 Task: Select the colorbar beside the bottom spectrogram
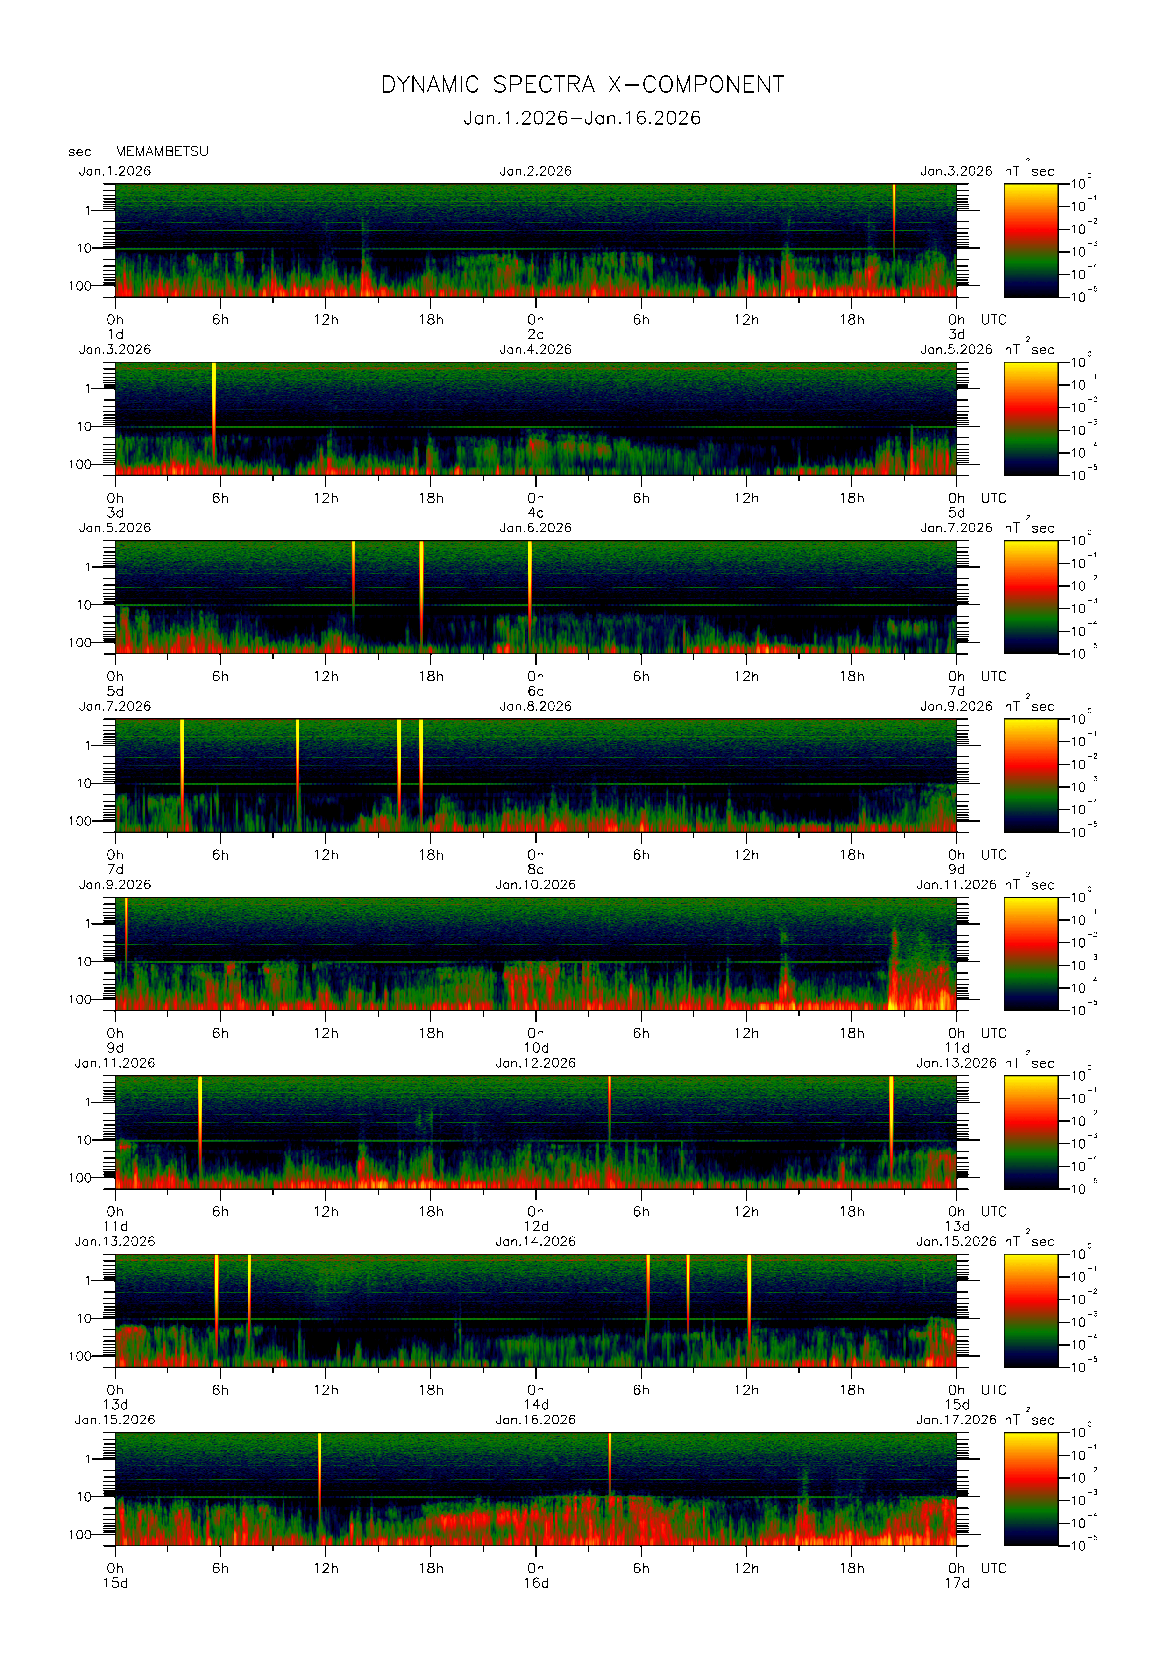(1030, 1488)
